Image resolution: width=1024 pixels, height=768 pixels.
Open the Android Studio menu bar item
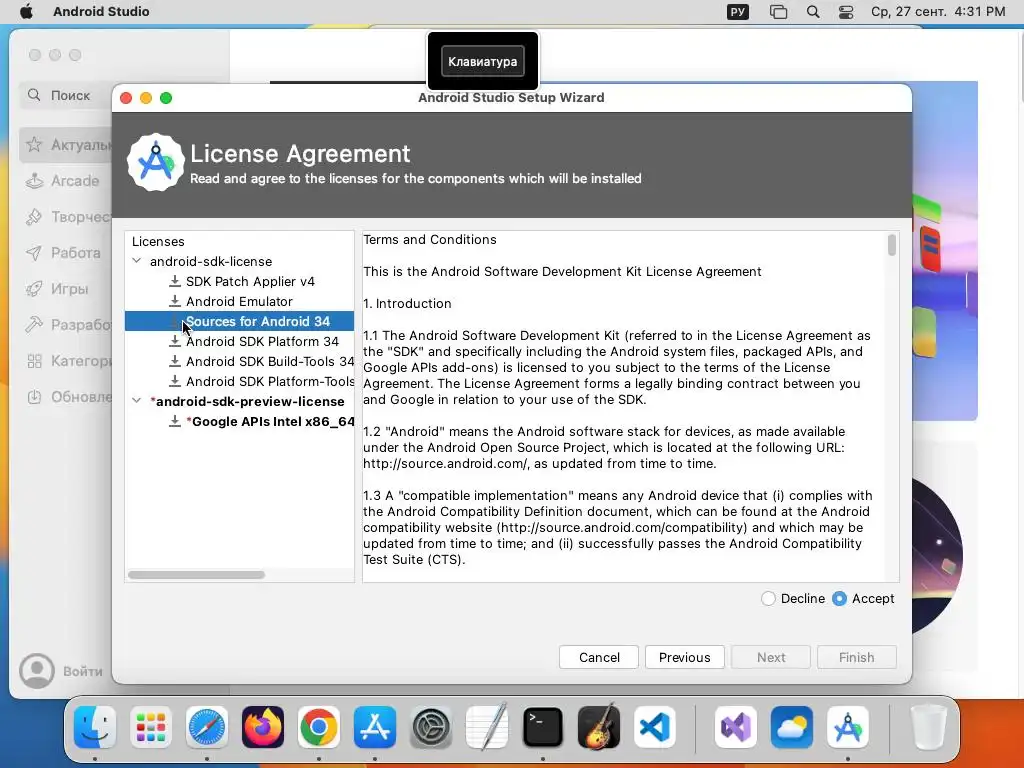coord(101,11)
